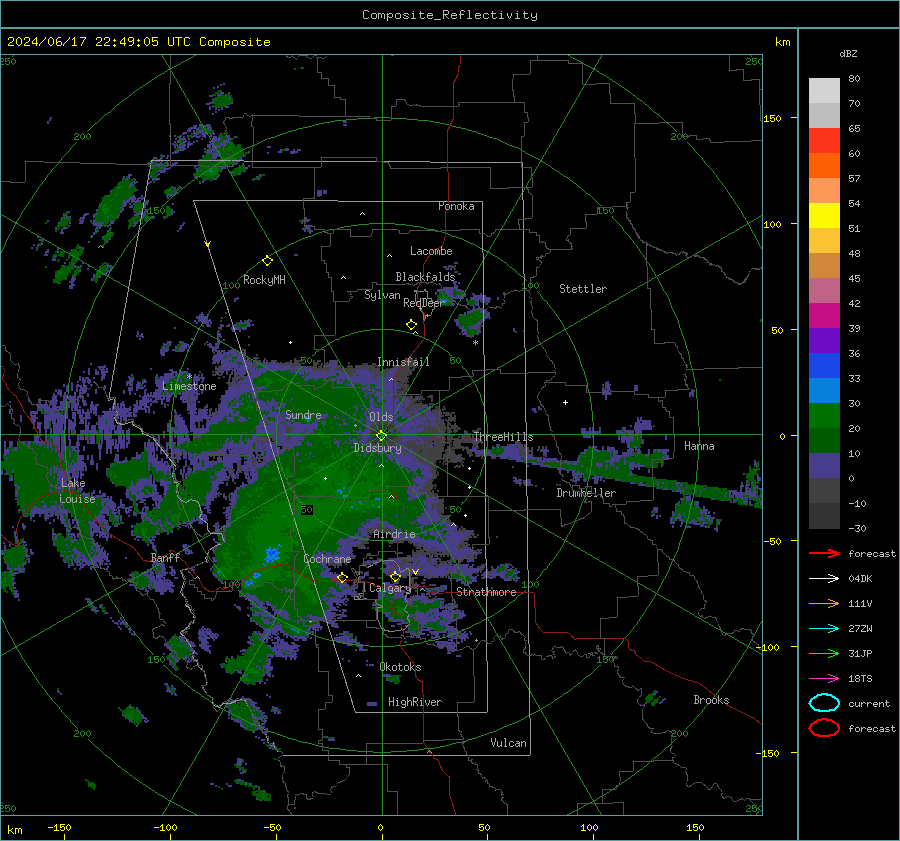The image size is (900, 841).
Task: Click the Strathmore city label
Action: pyautogui.click(x=486, y=592)
